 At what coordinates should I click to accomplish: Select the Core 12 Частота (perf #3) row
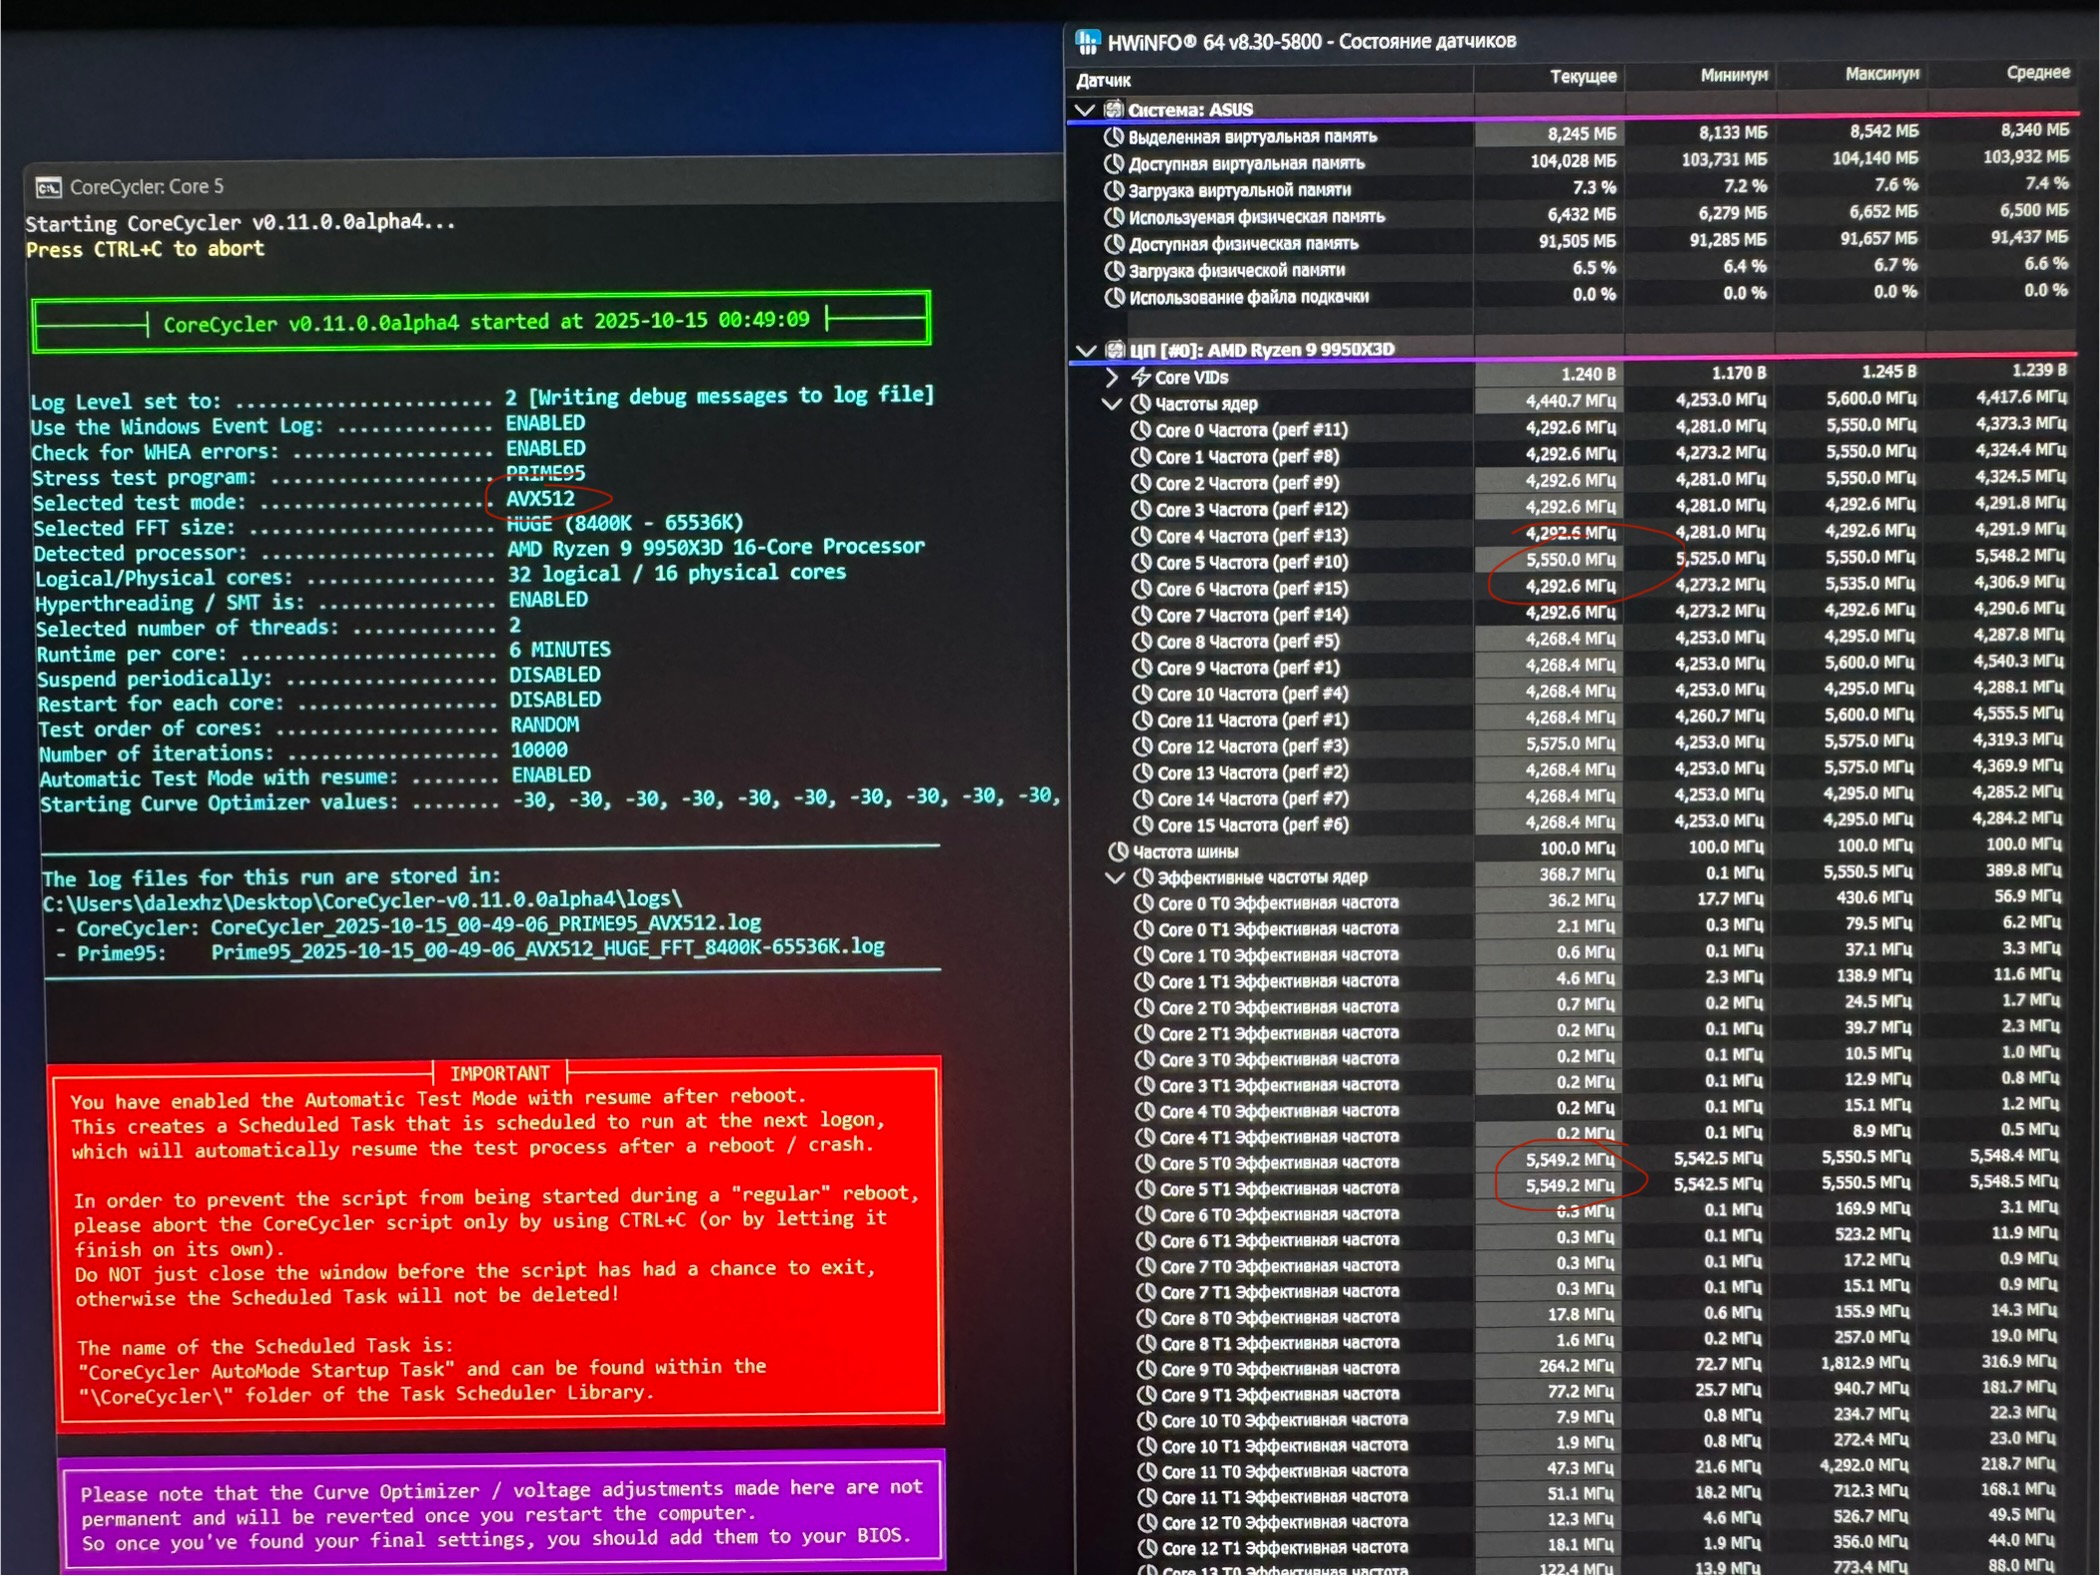pyautogui.click(x=1252, y=746)
